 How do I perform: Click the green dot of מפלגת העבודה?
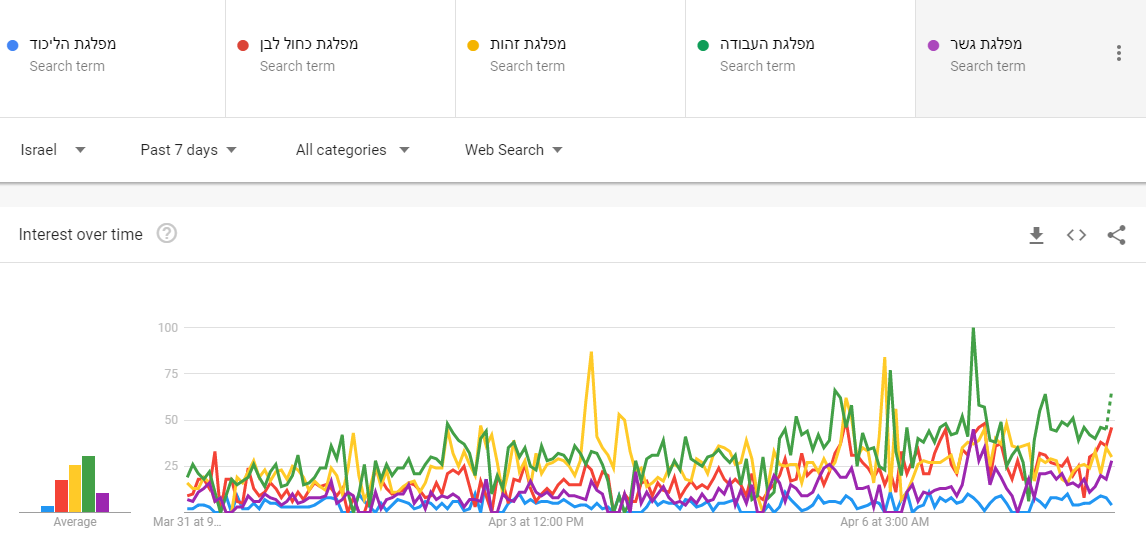tap(702, 45)
